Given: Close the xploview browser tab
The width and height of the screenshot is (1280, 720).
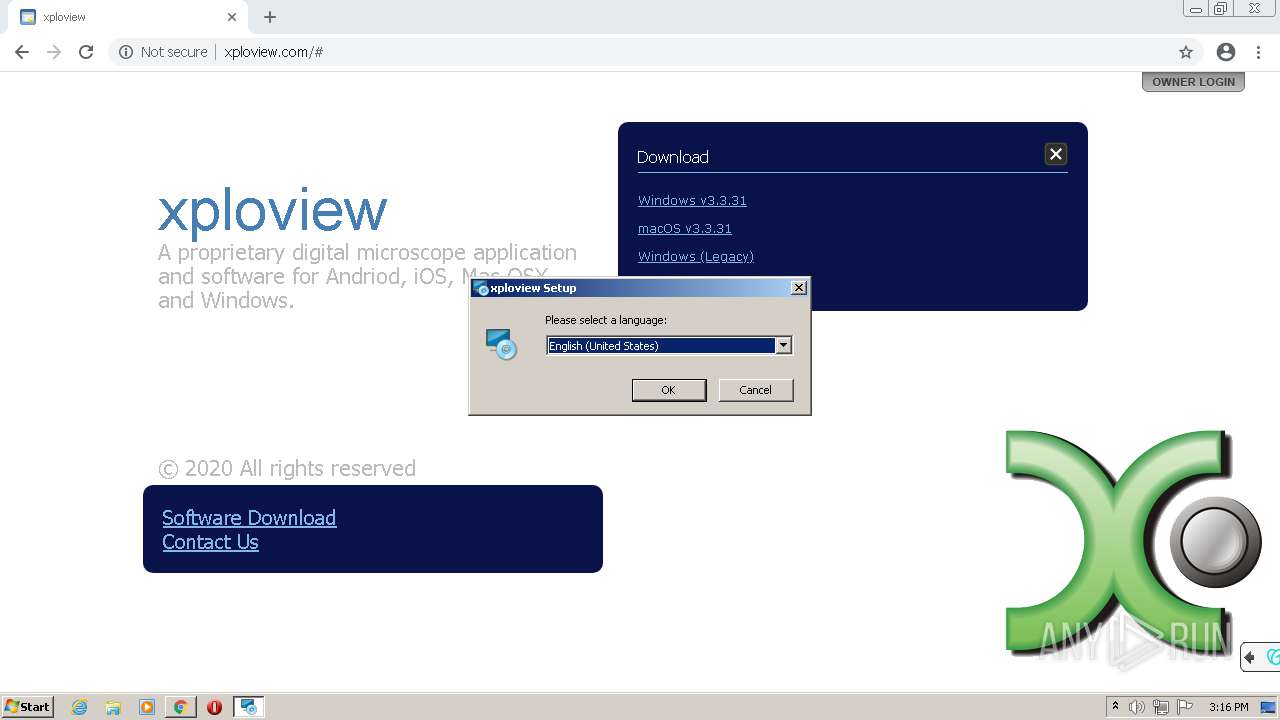Looking at the screenshot, I should point(232,17).
